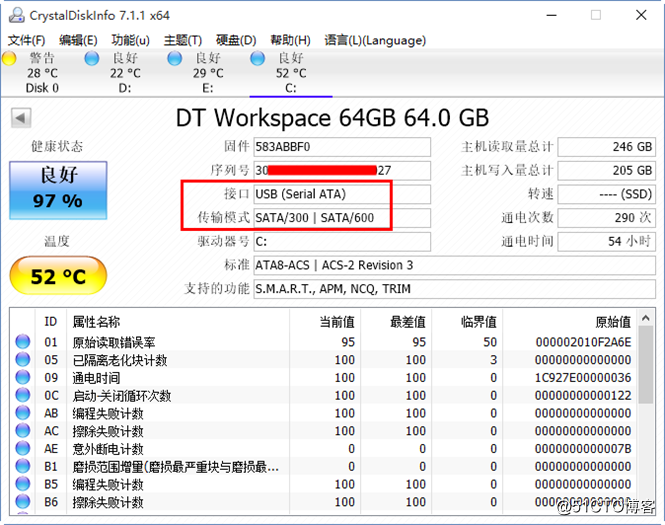
Task: Open the 主题(T) menu
Action: [x=183, y=40]
